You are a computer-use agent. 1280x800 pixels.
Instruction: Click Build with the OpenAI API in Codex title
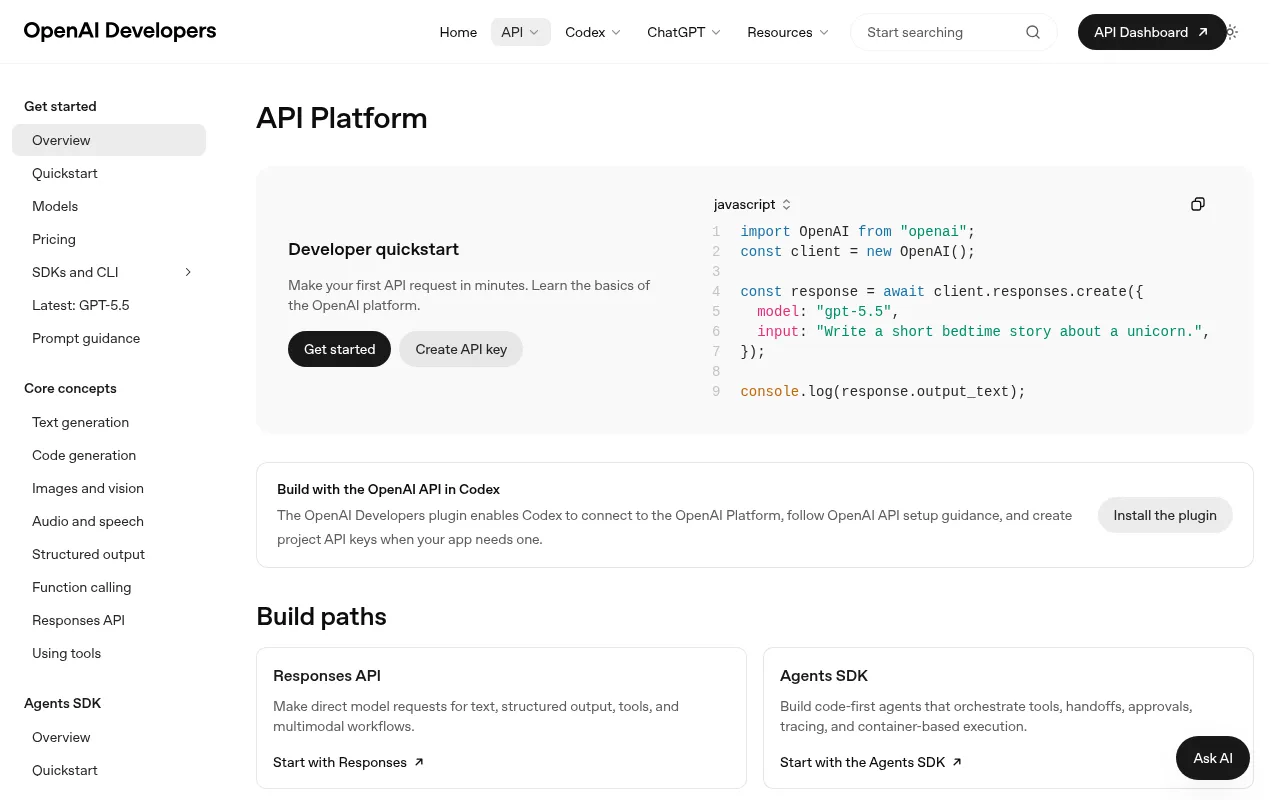point(388,489)
